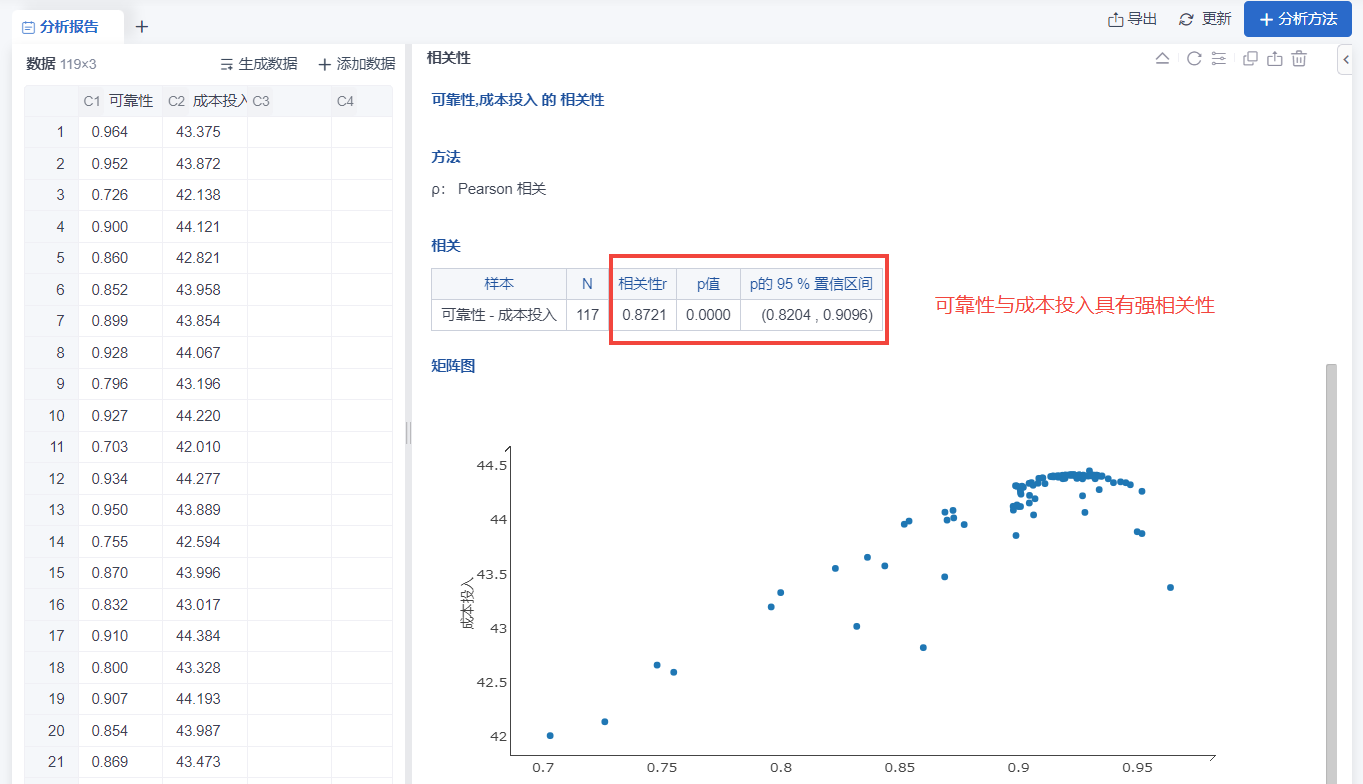Select the C1 可靠性 column header

click(x=119, y=101)
